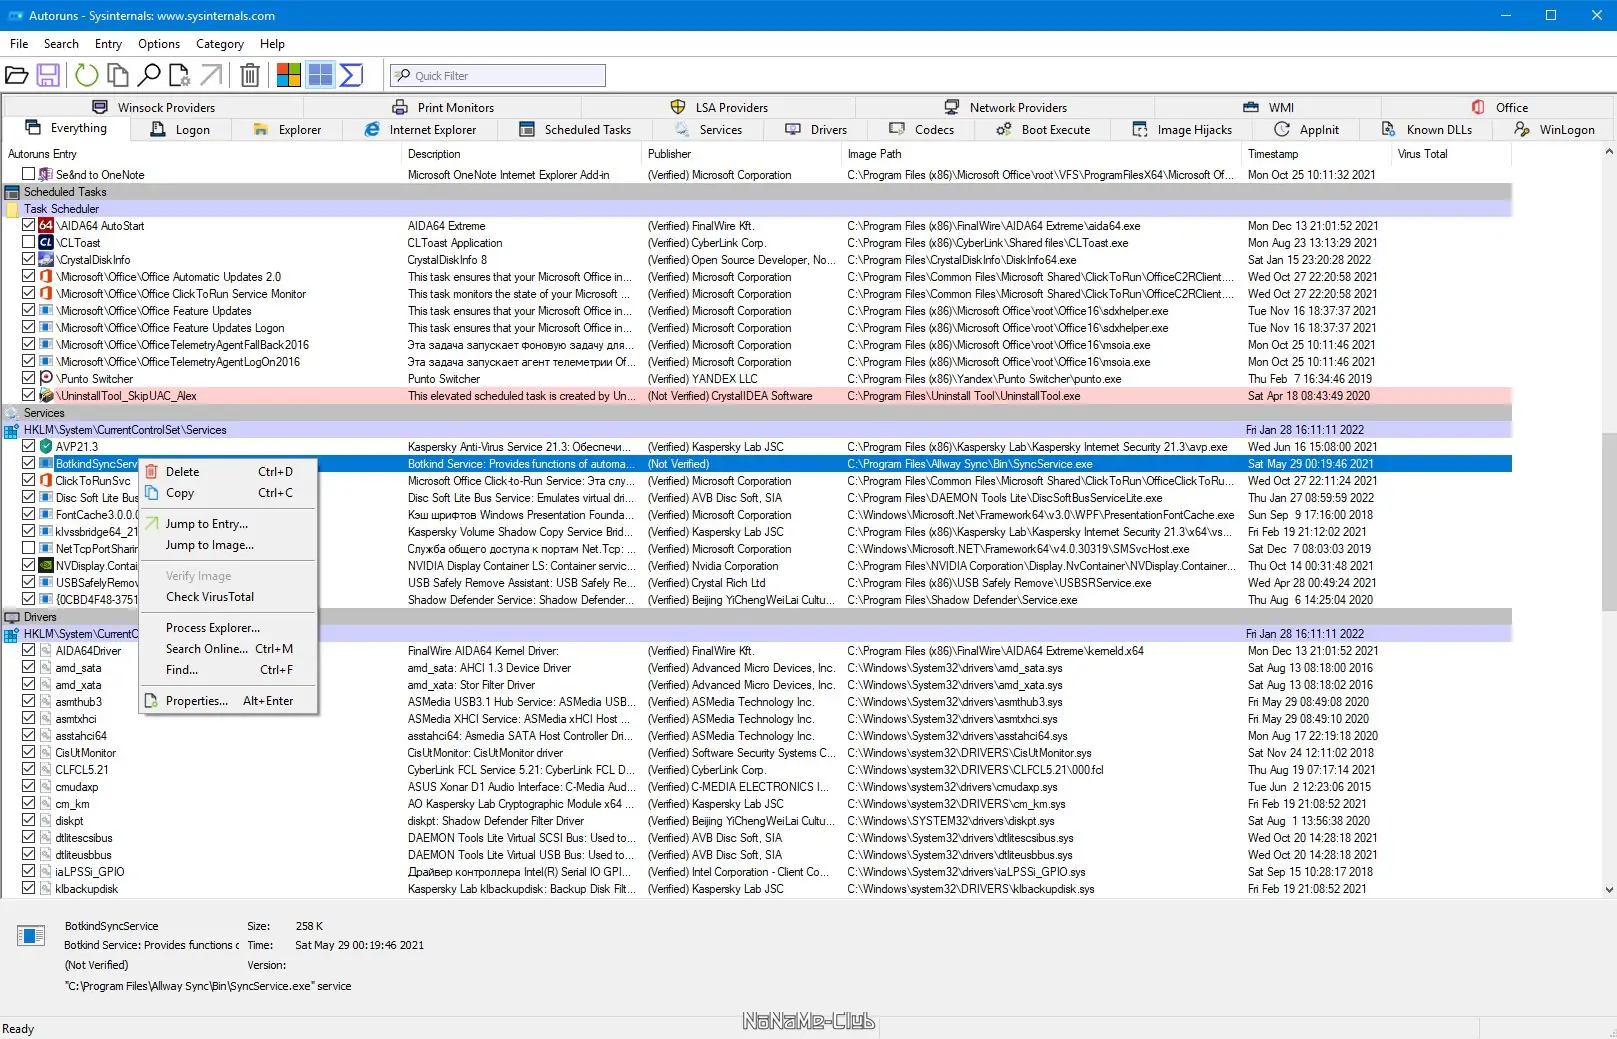The width and height of the screenshot is (1617, 1039).
Task: Click the Send to OneNote entry icon
Action: coord(46,175)
